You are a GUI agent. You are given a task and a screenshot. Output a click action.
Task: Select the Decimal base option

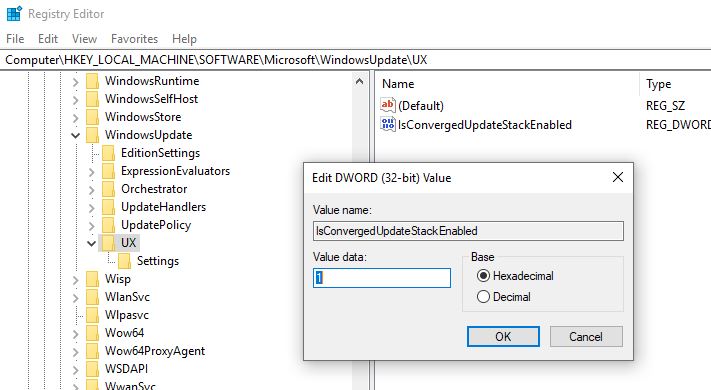pyautogui.click(x=504, y=297)
